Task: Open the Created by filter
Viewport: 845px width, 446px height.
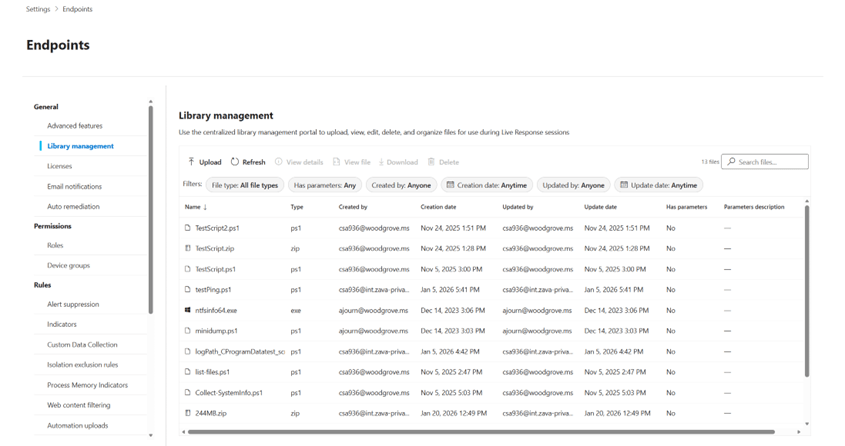Action: [400, 185]
